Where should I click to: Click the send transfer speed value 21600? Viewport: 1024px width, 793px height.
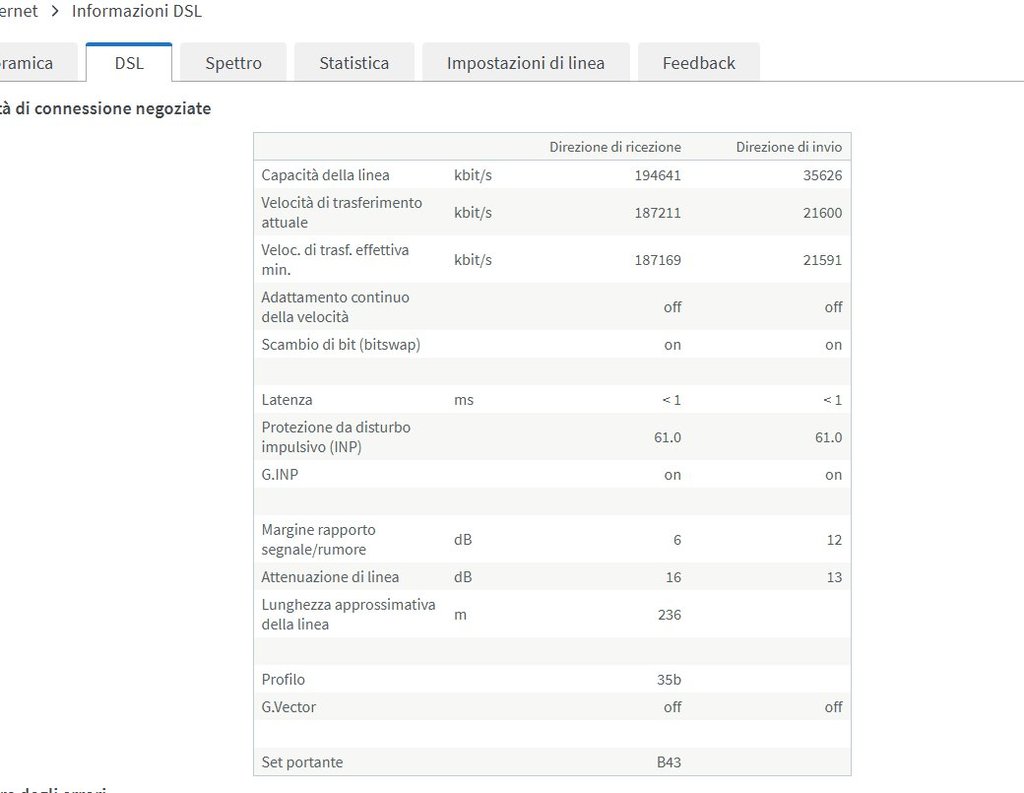click(820, 212)
